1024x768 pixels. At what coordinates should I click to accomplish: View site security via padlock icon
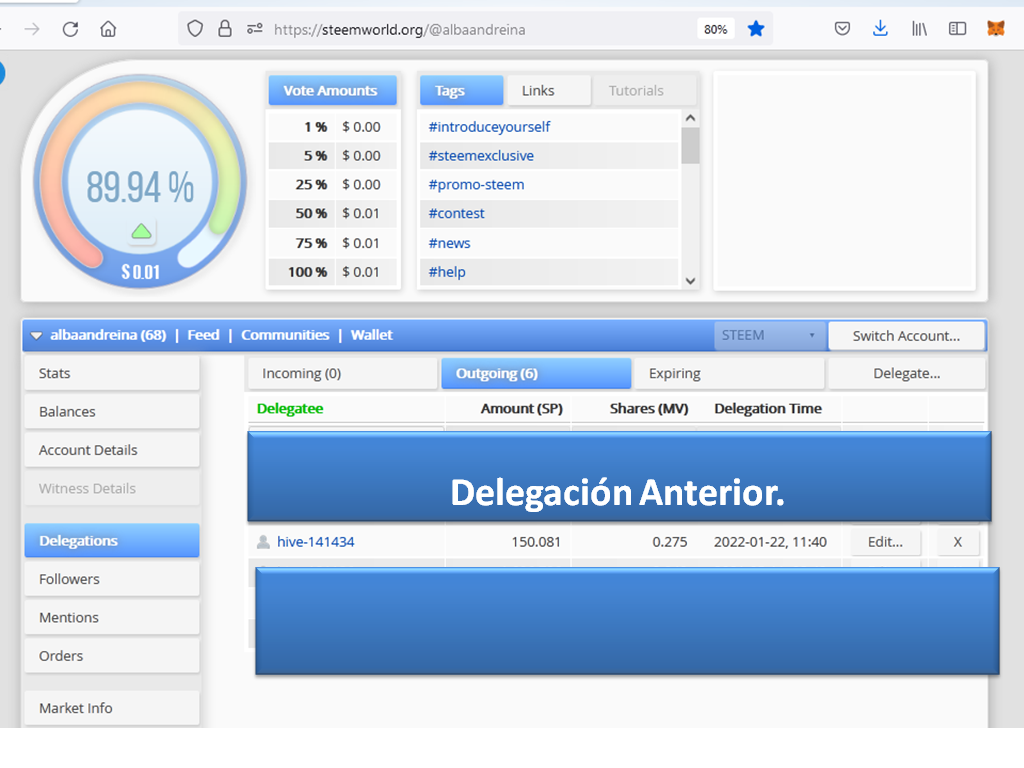pos(225,29)
